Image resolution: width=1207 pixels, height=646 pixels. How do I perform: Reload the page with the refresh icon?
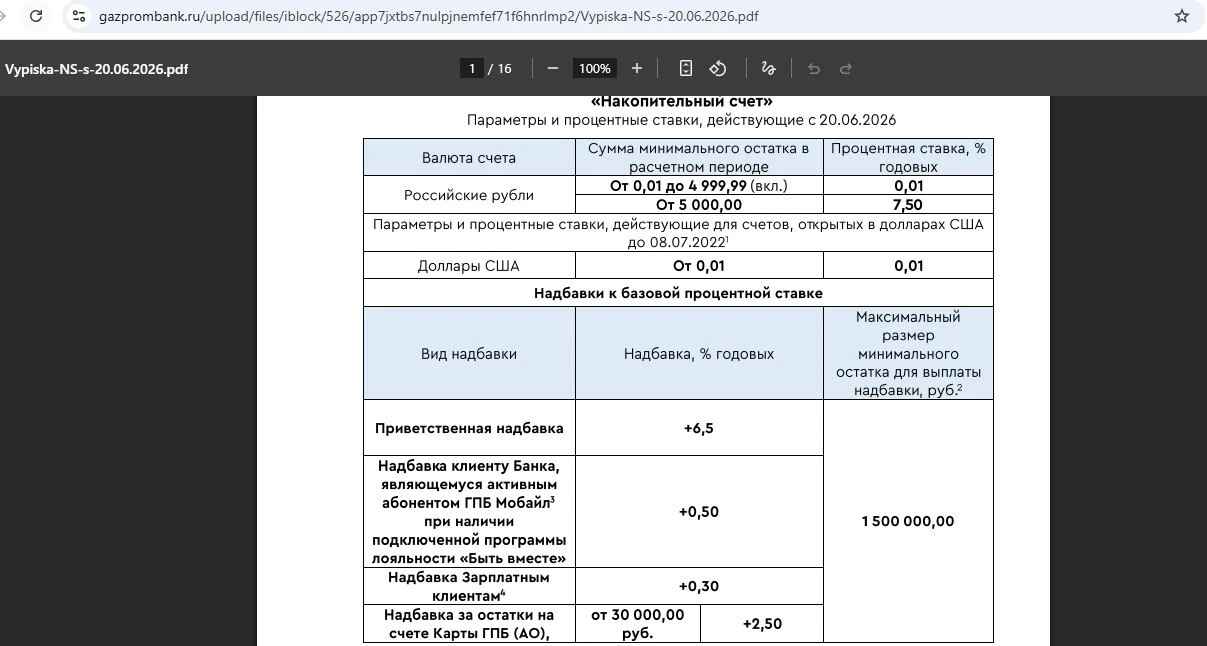point(36,17)
